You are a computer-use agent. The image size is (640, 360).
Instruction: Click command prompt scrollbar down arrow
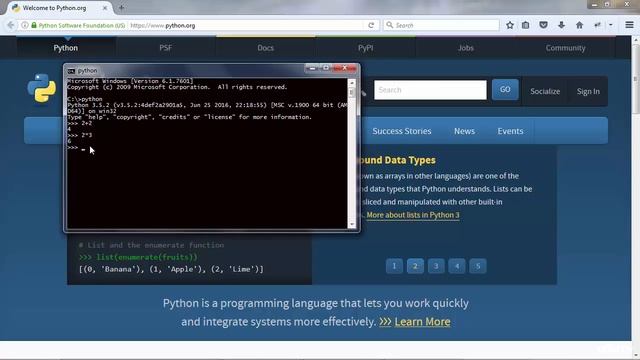(x=351, y=224)
